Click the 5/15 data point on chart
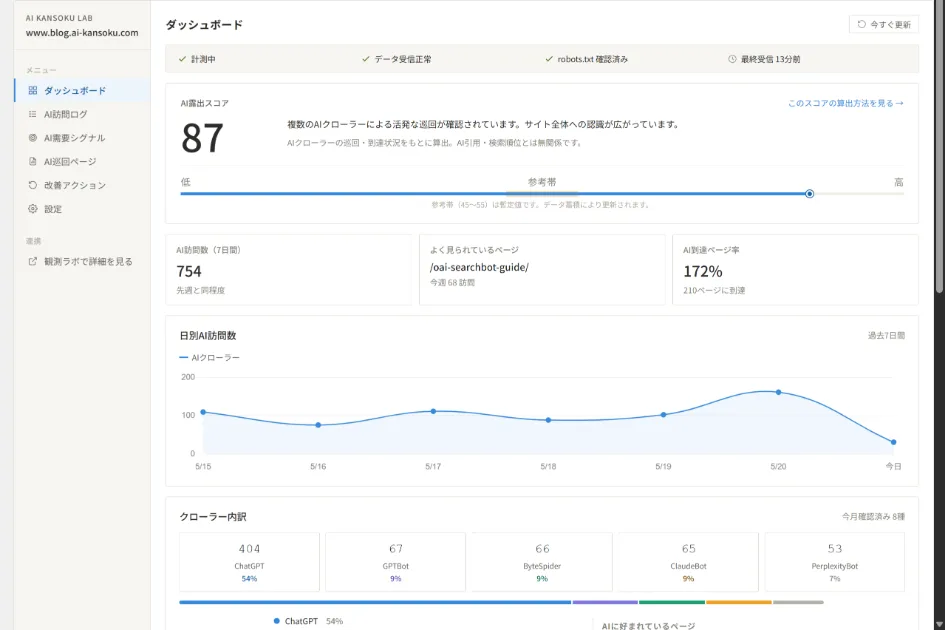The image size is (945, 630). click(203, 412)
